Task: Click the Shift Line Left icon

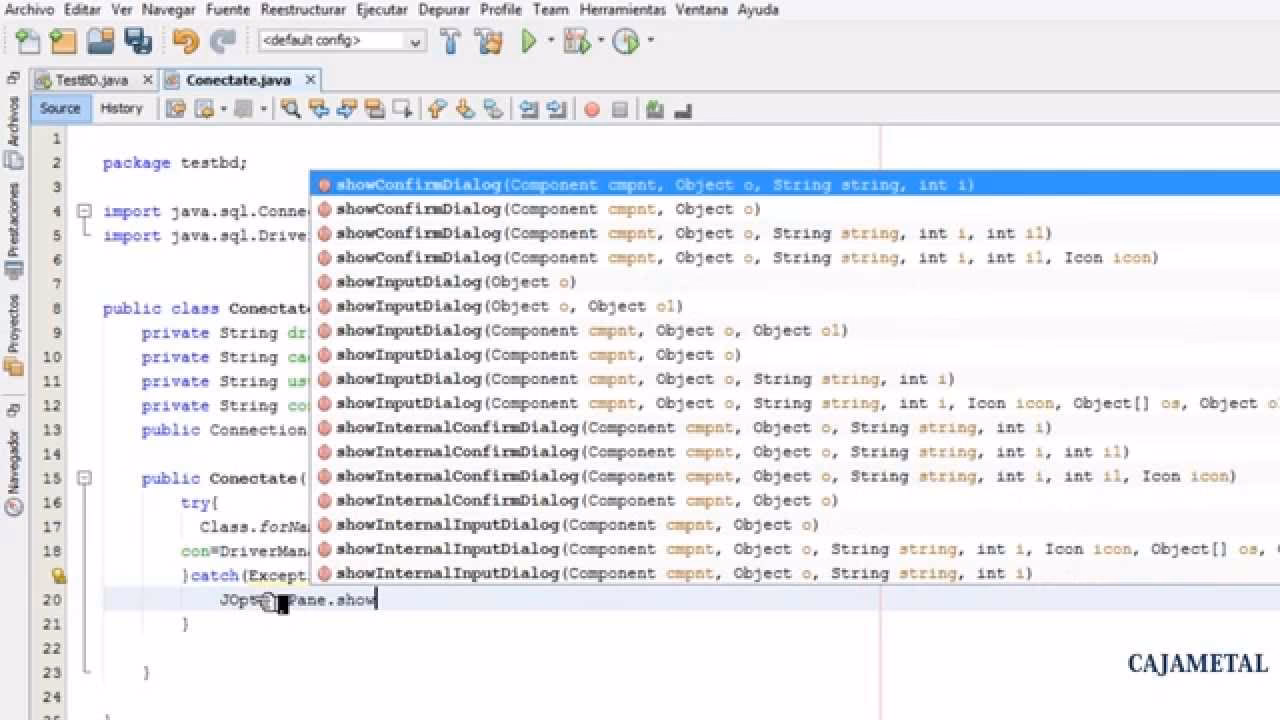Action: (x=529, y=109)
